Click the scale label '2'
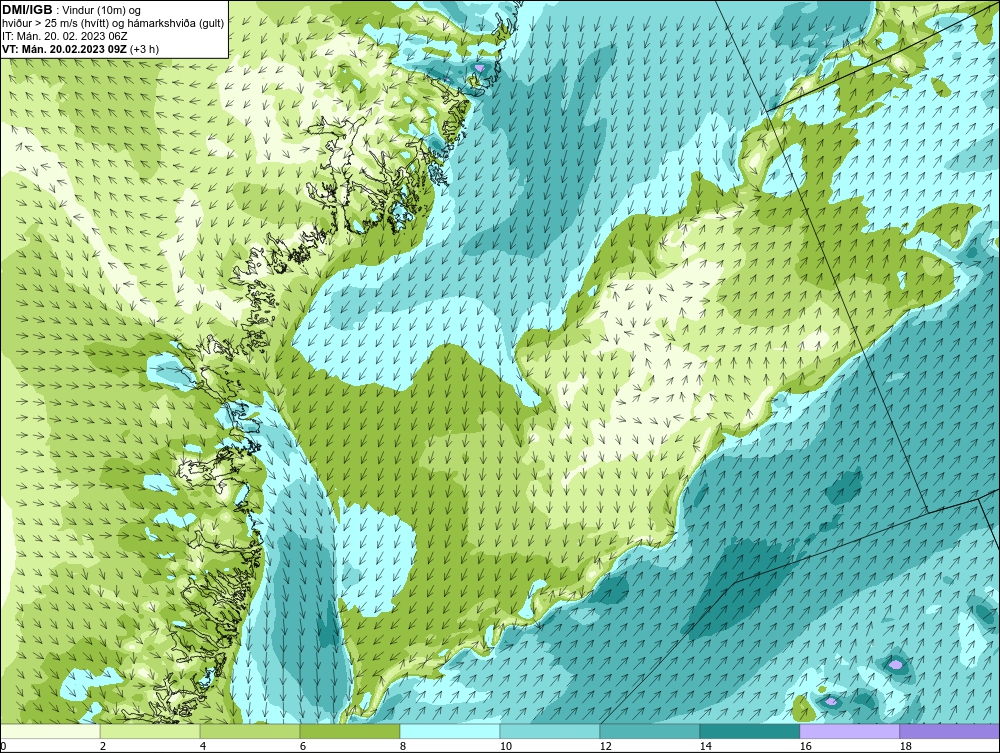Screen dimensions: 1000x753 pos(103,746)
